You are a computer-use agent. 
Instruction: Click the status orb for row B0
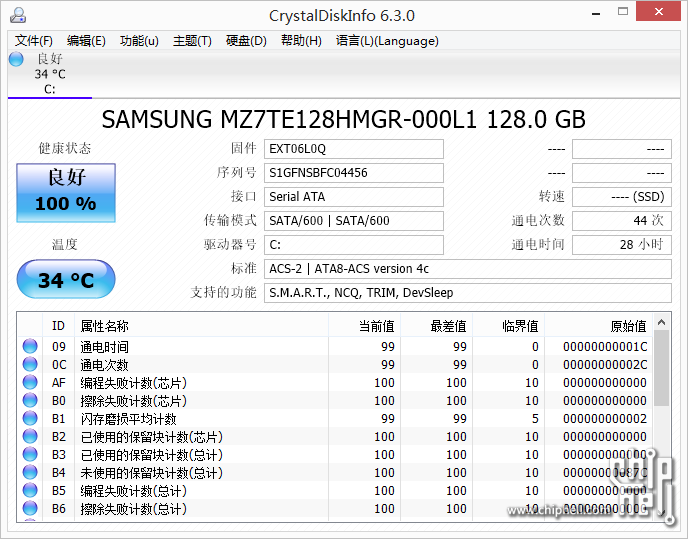pyautogui.click(x=30, y=400)
